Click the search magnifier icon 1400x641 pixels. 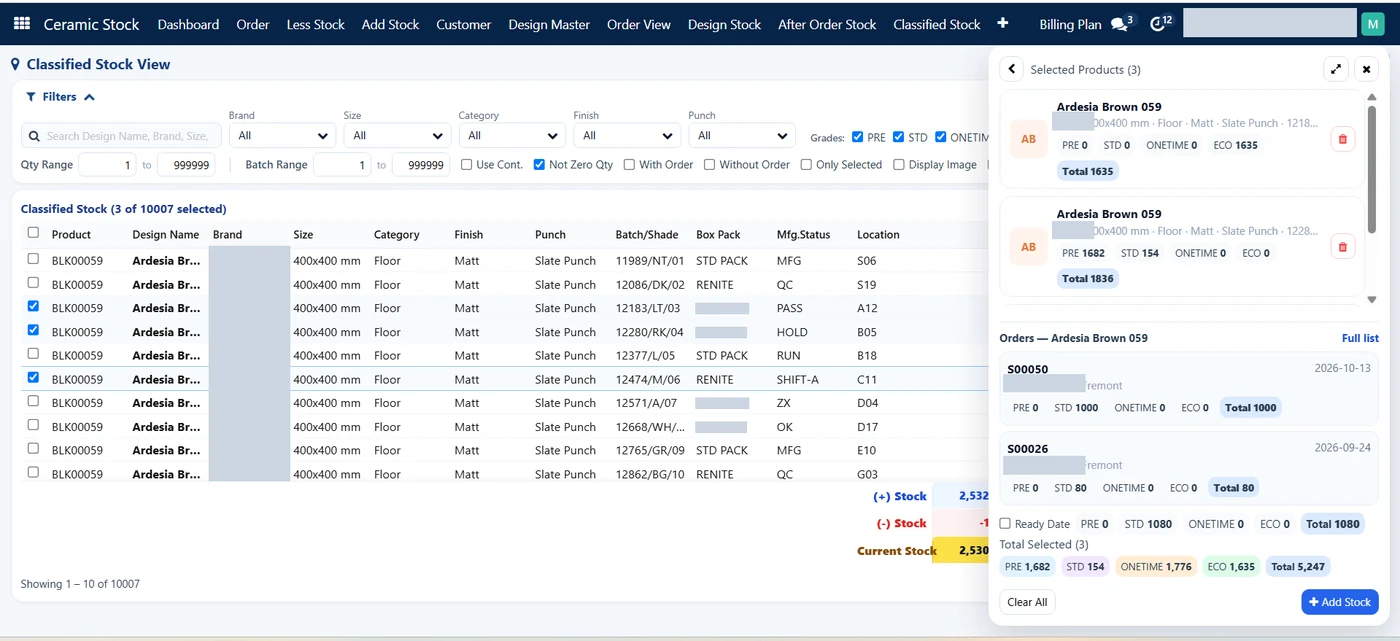(35, 136)
